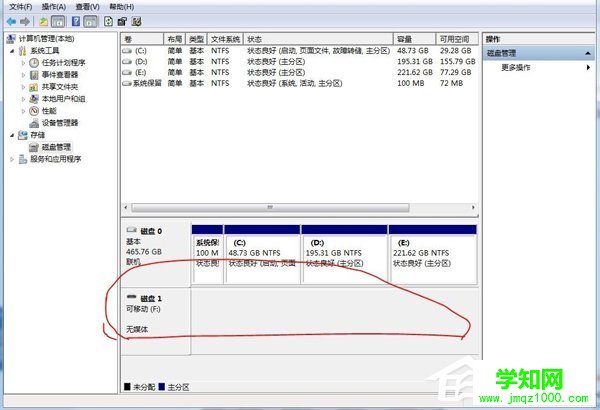The image size is (600, 410).
Task: Open the 文件(F) menu
Action: click(20, 7)
